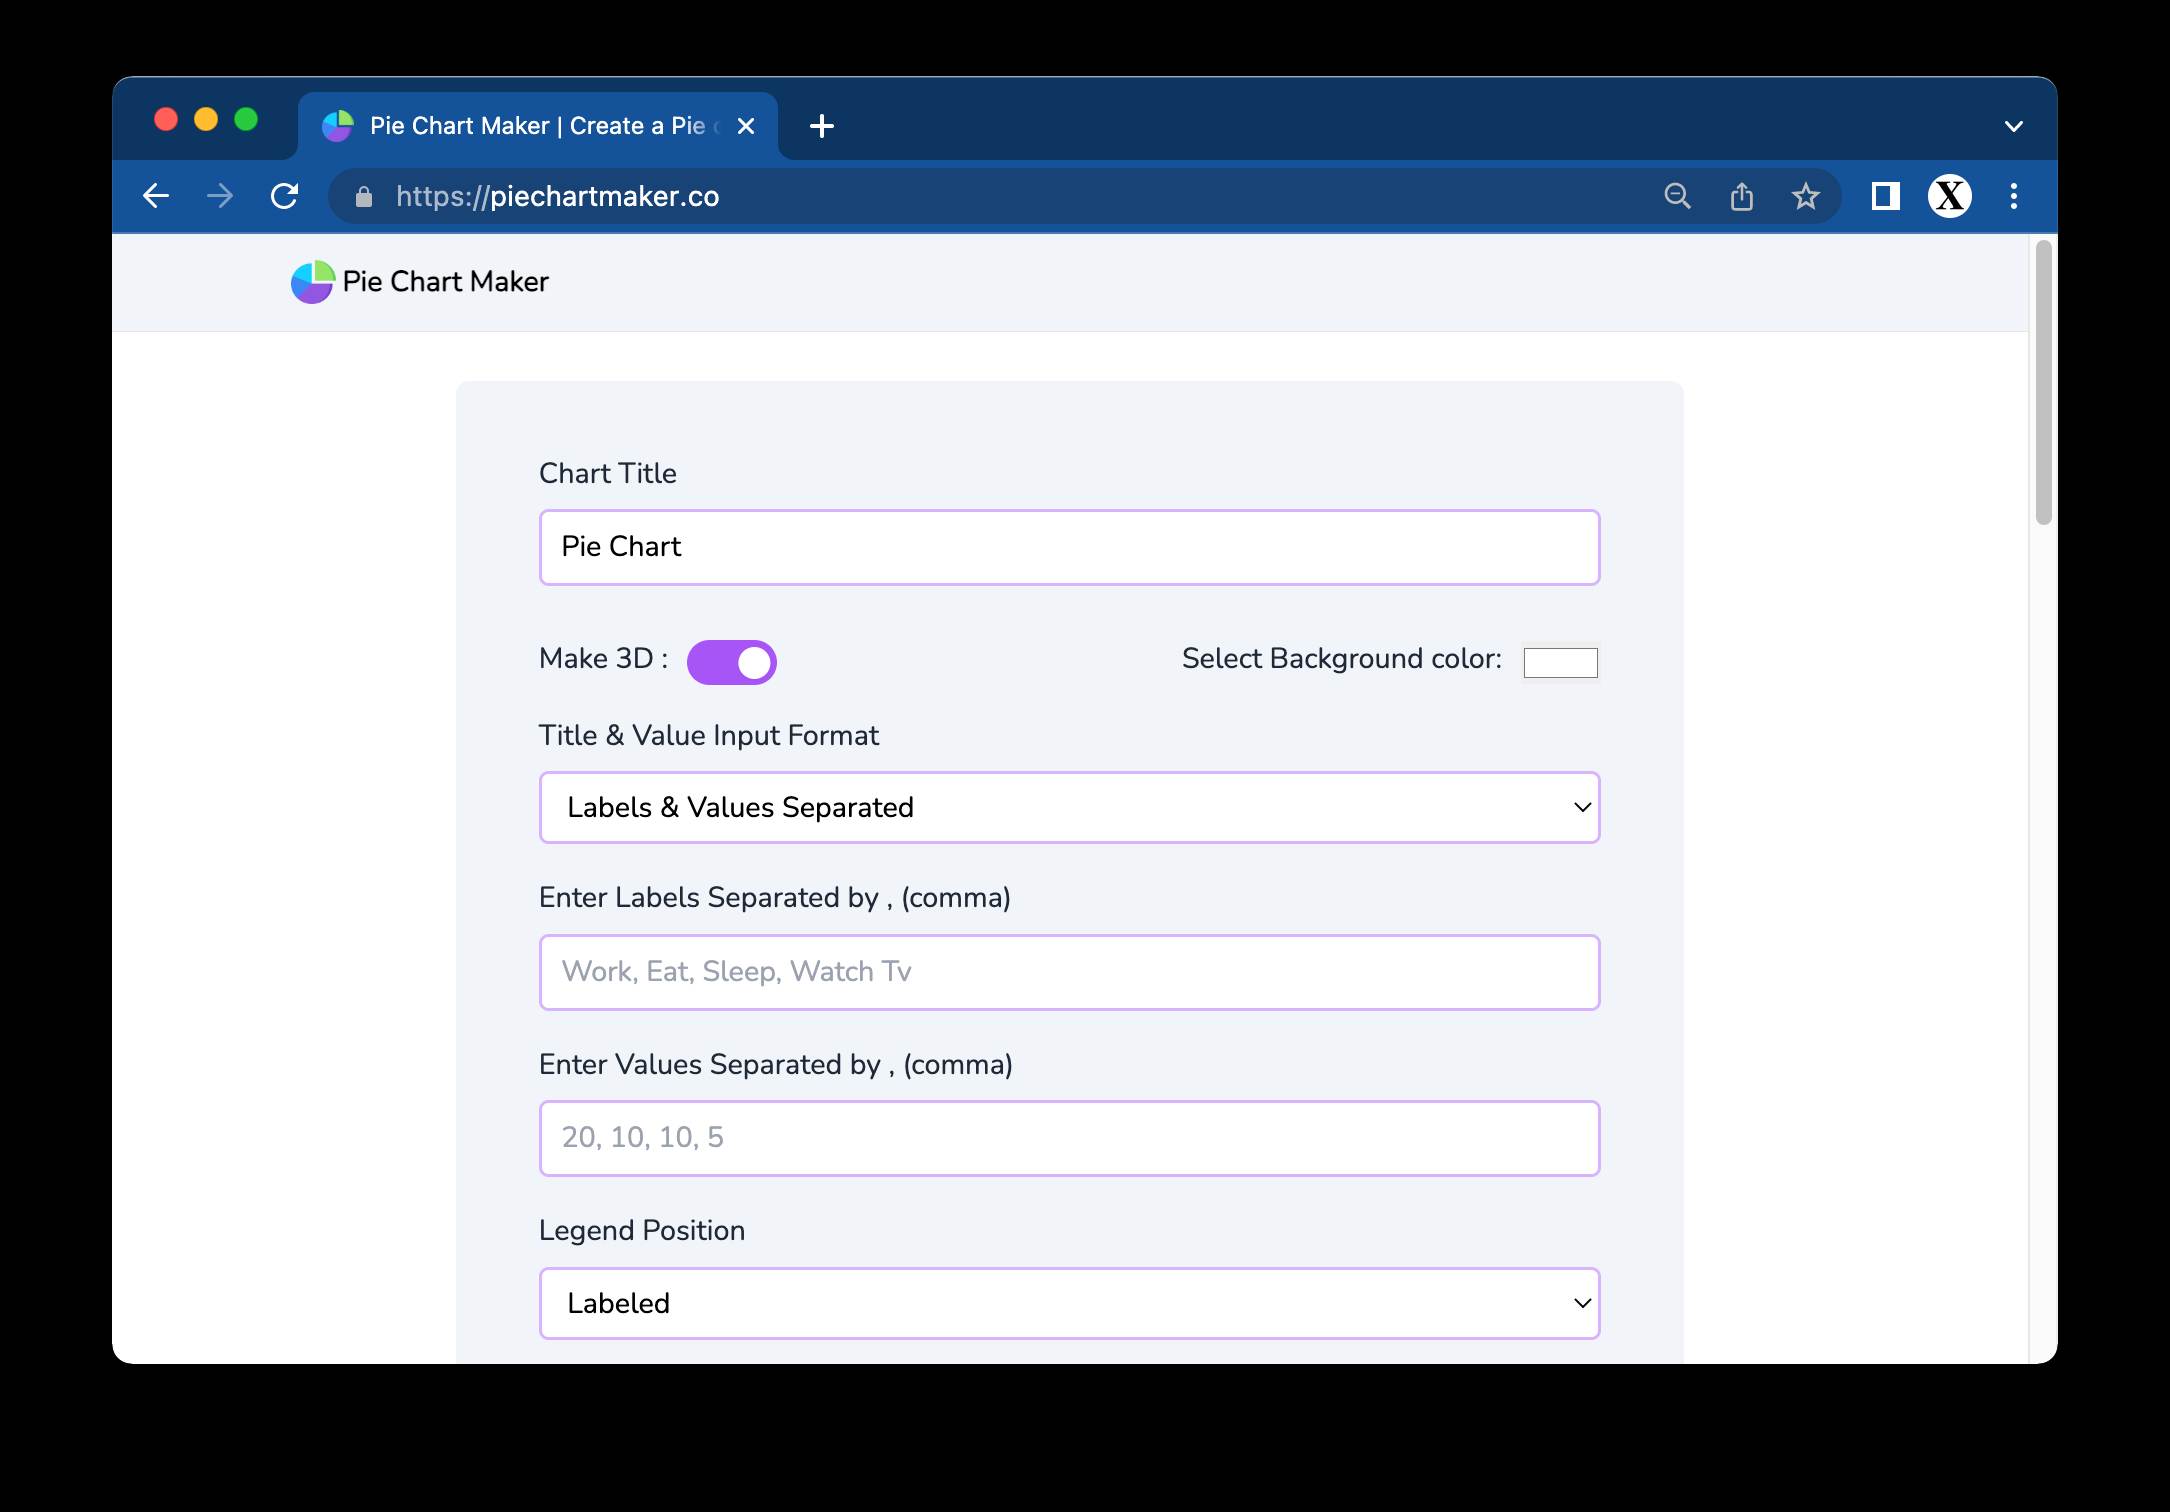Click the values input with 20, 10 placeholder

(x=1069, y=1138)
